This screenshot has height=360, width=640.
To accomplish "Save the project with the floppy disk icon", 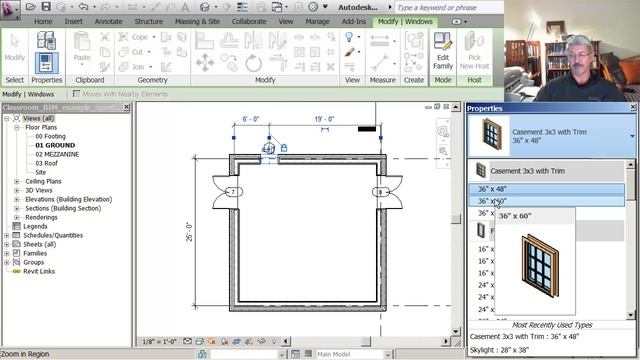I will pos(46,7).
